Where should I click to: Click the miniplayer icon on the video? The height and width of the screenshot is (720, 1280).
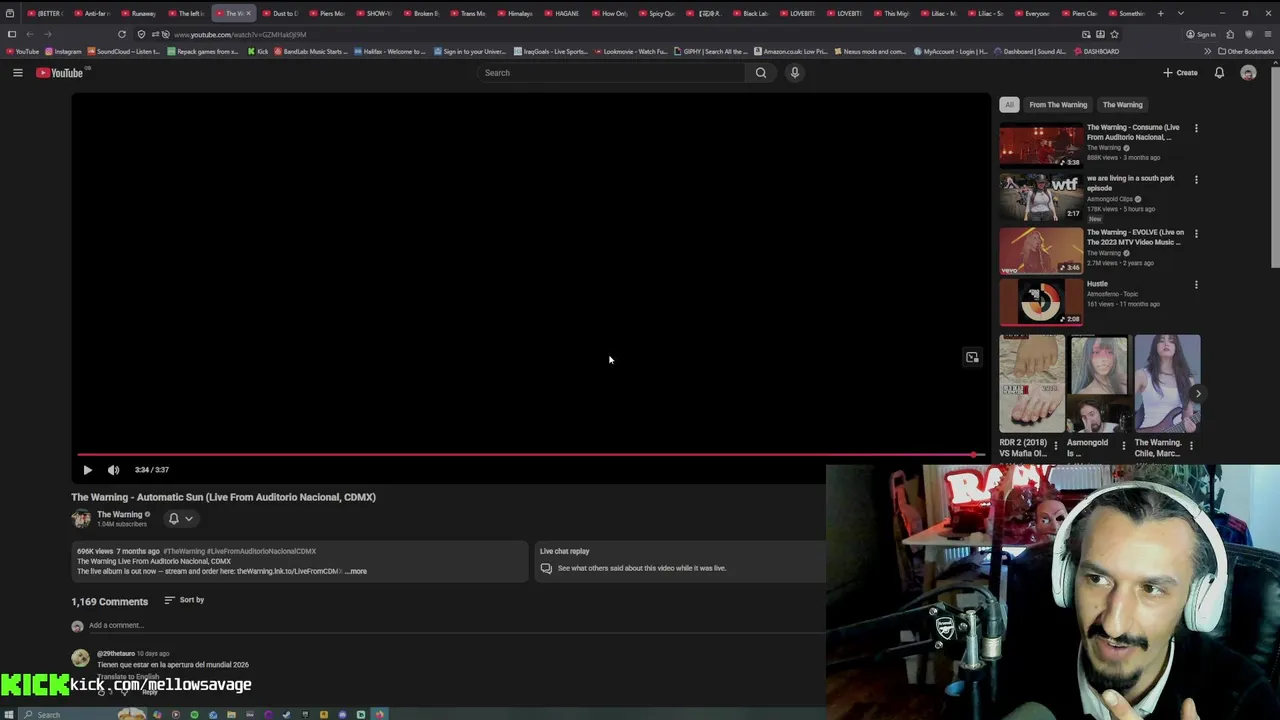click(x=972, y=357)
